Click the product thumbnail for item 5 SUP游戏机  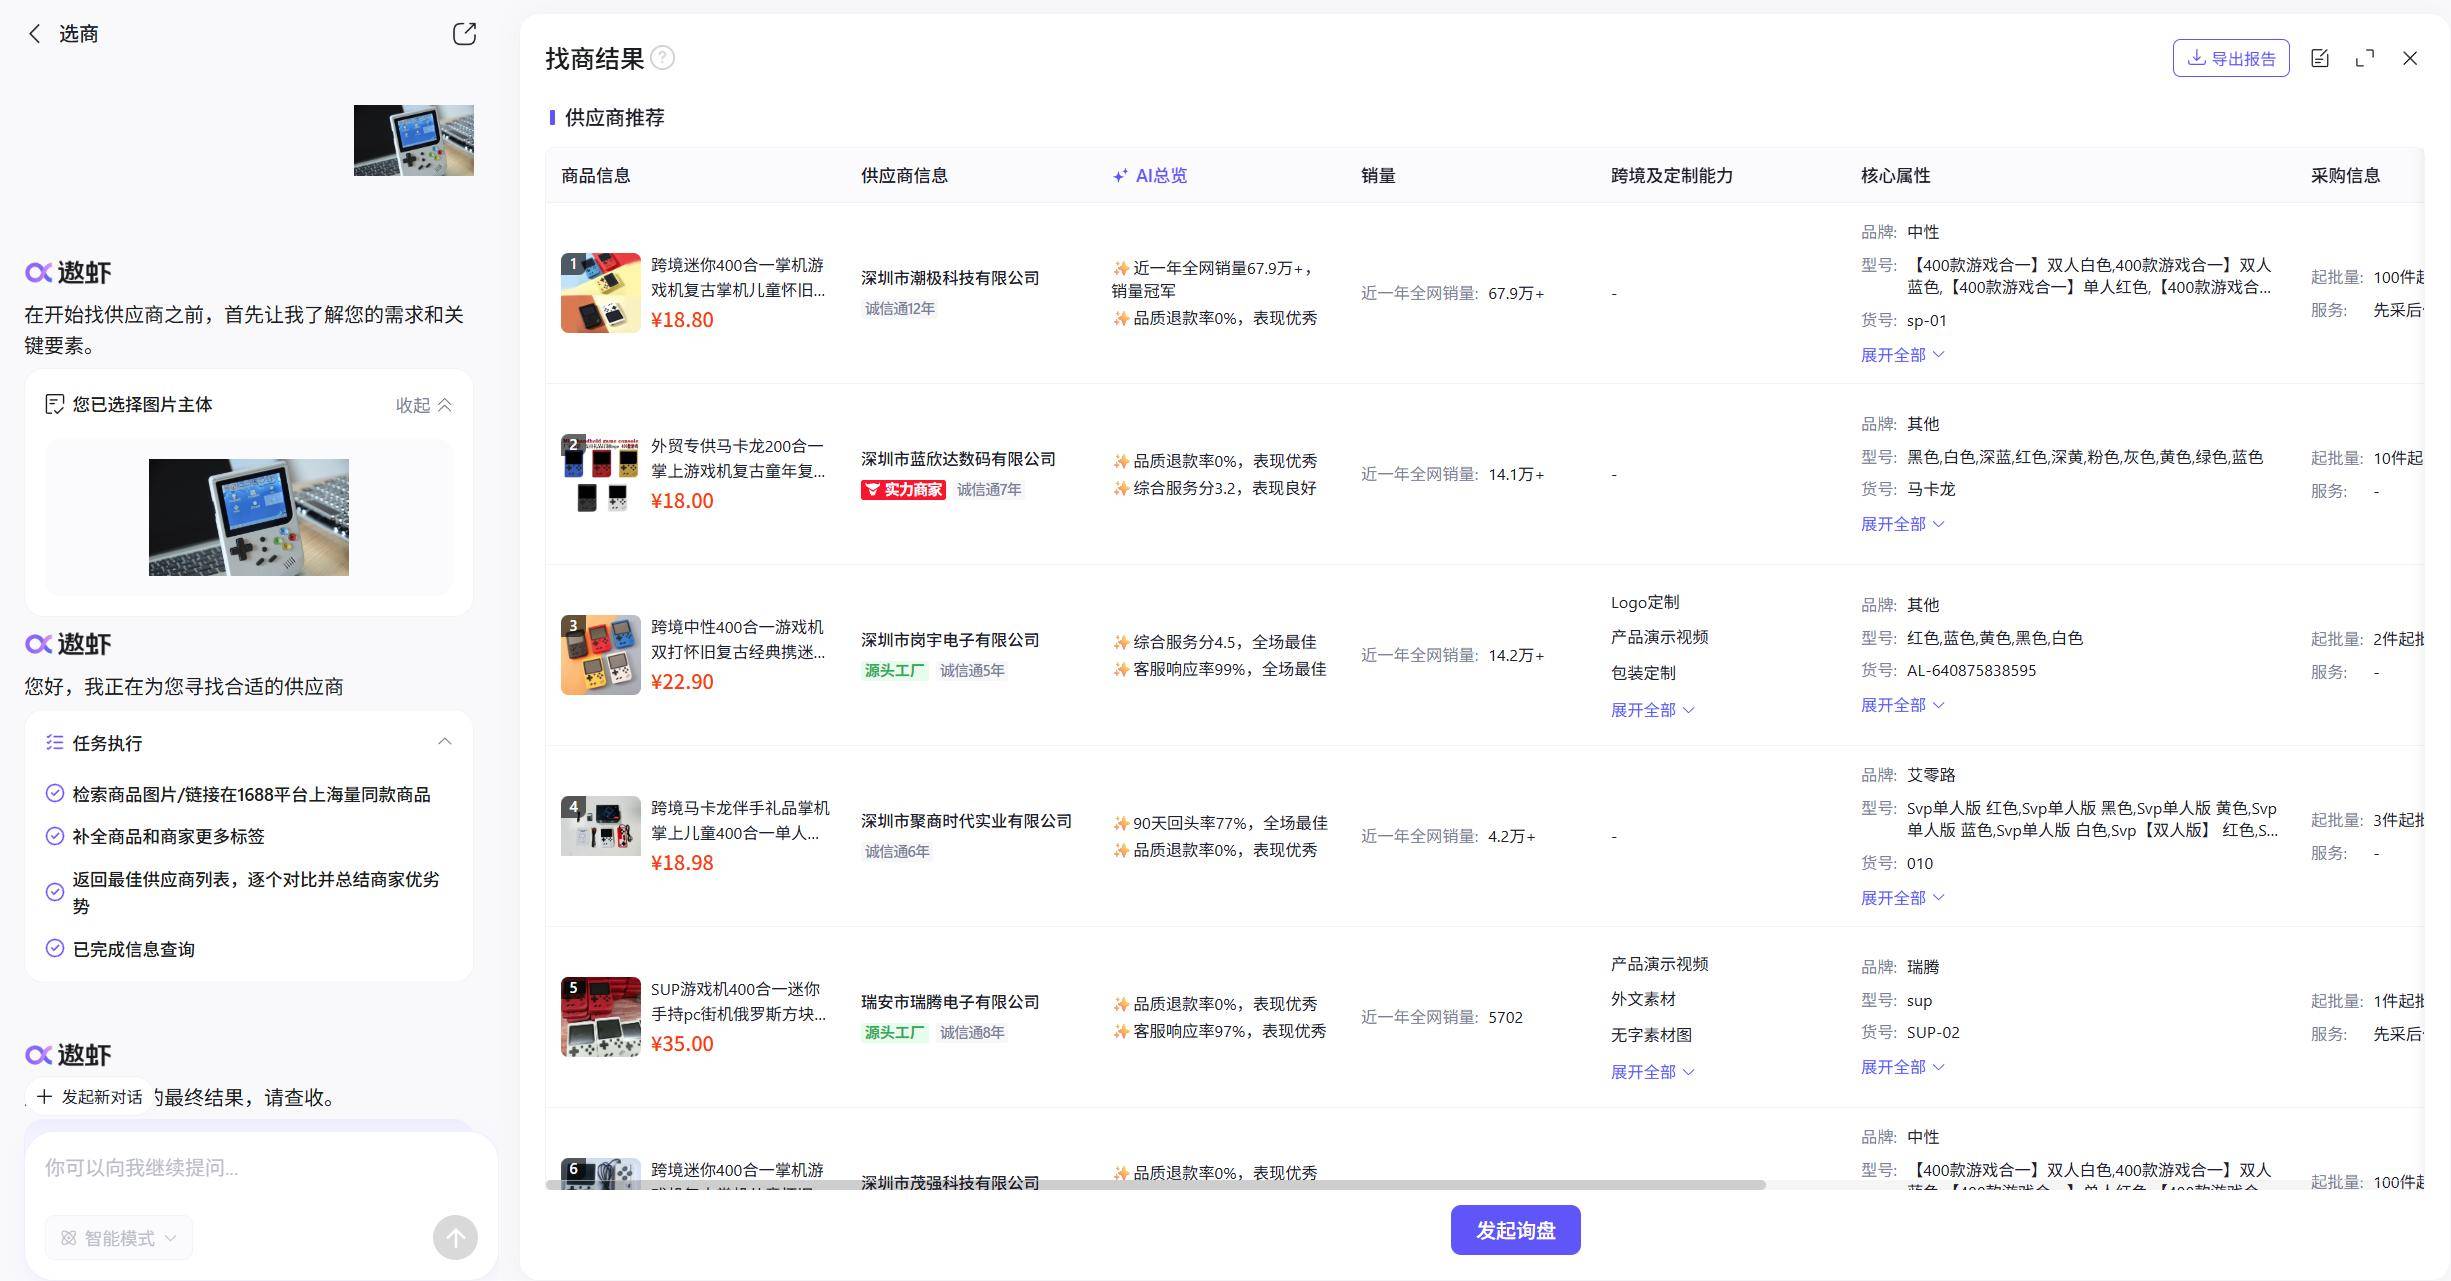[x=600, y=1017]
